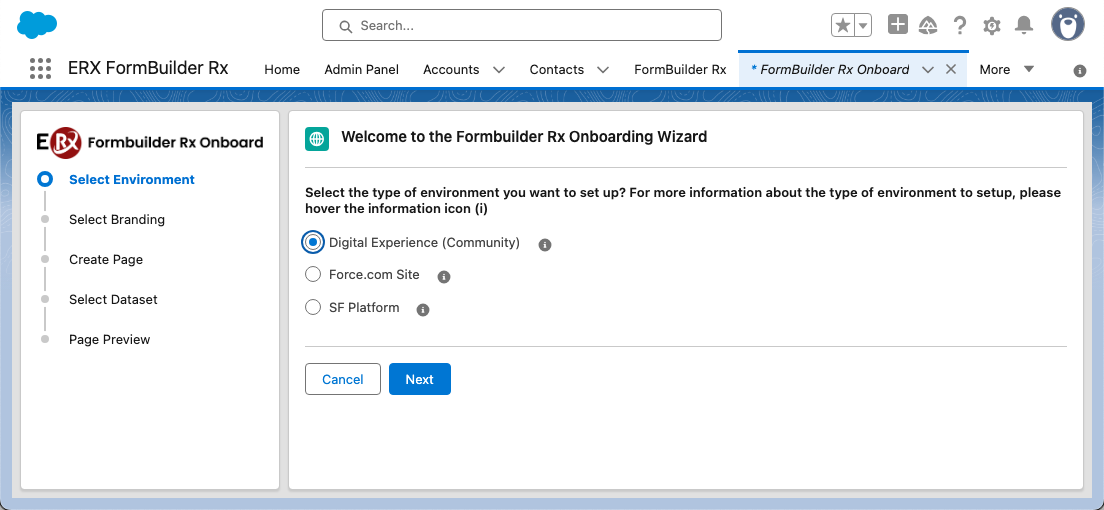The width and height of the screenshot is (1104, 510).
Task: View the notifications bell
Action: tap(1024, 25)
